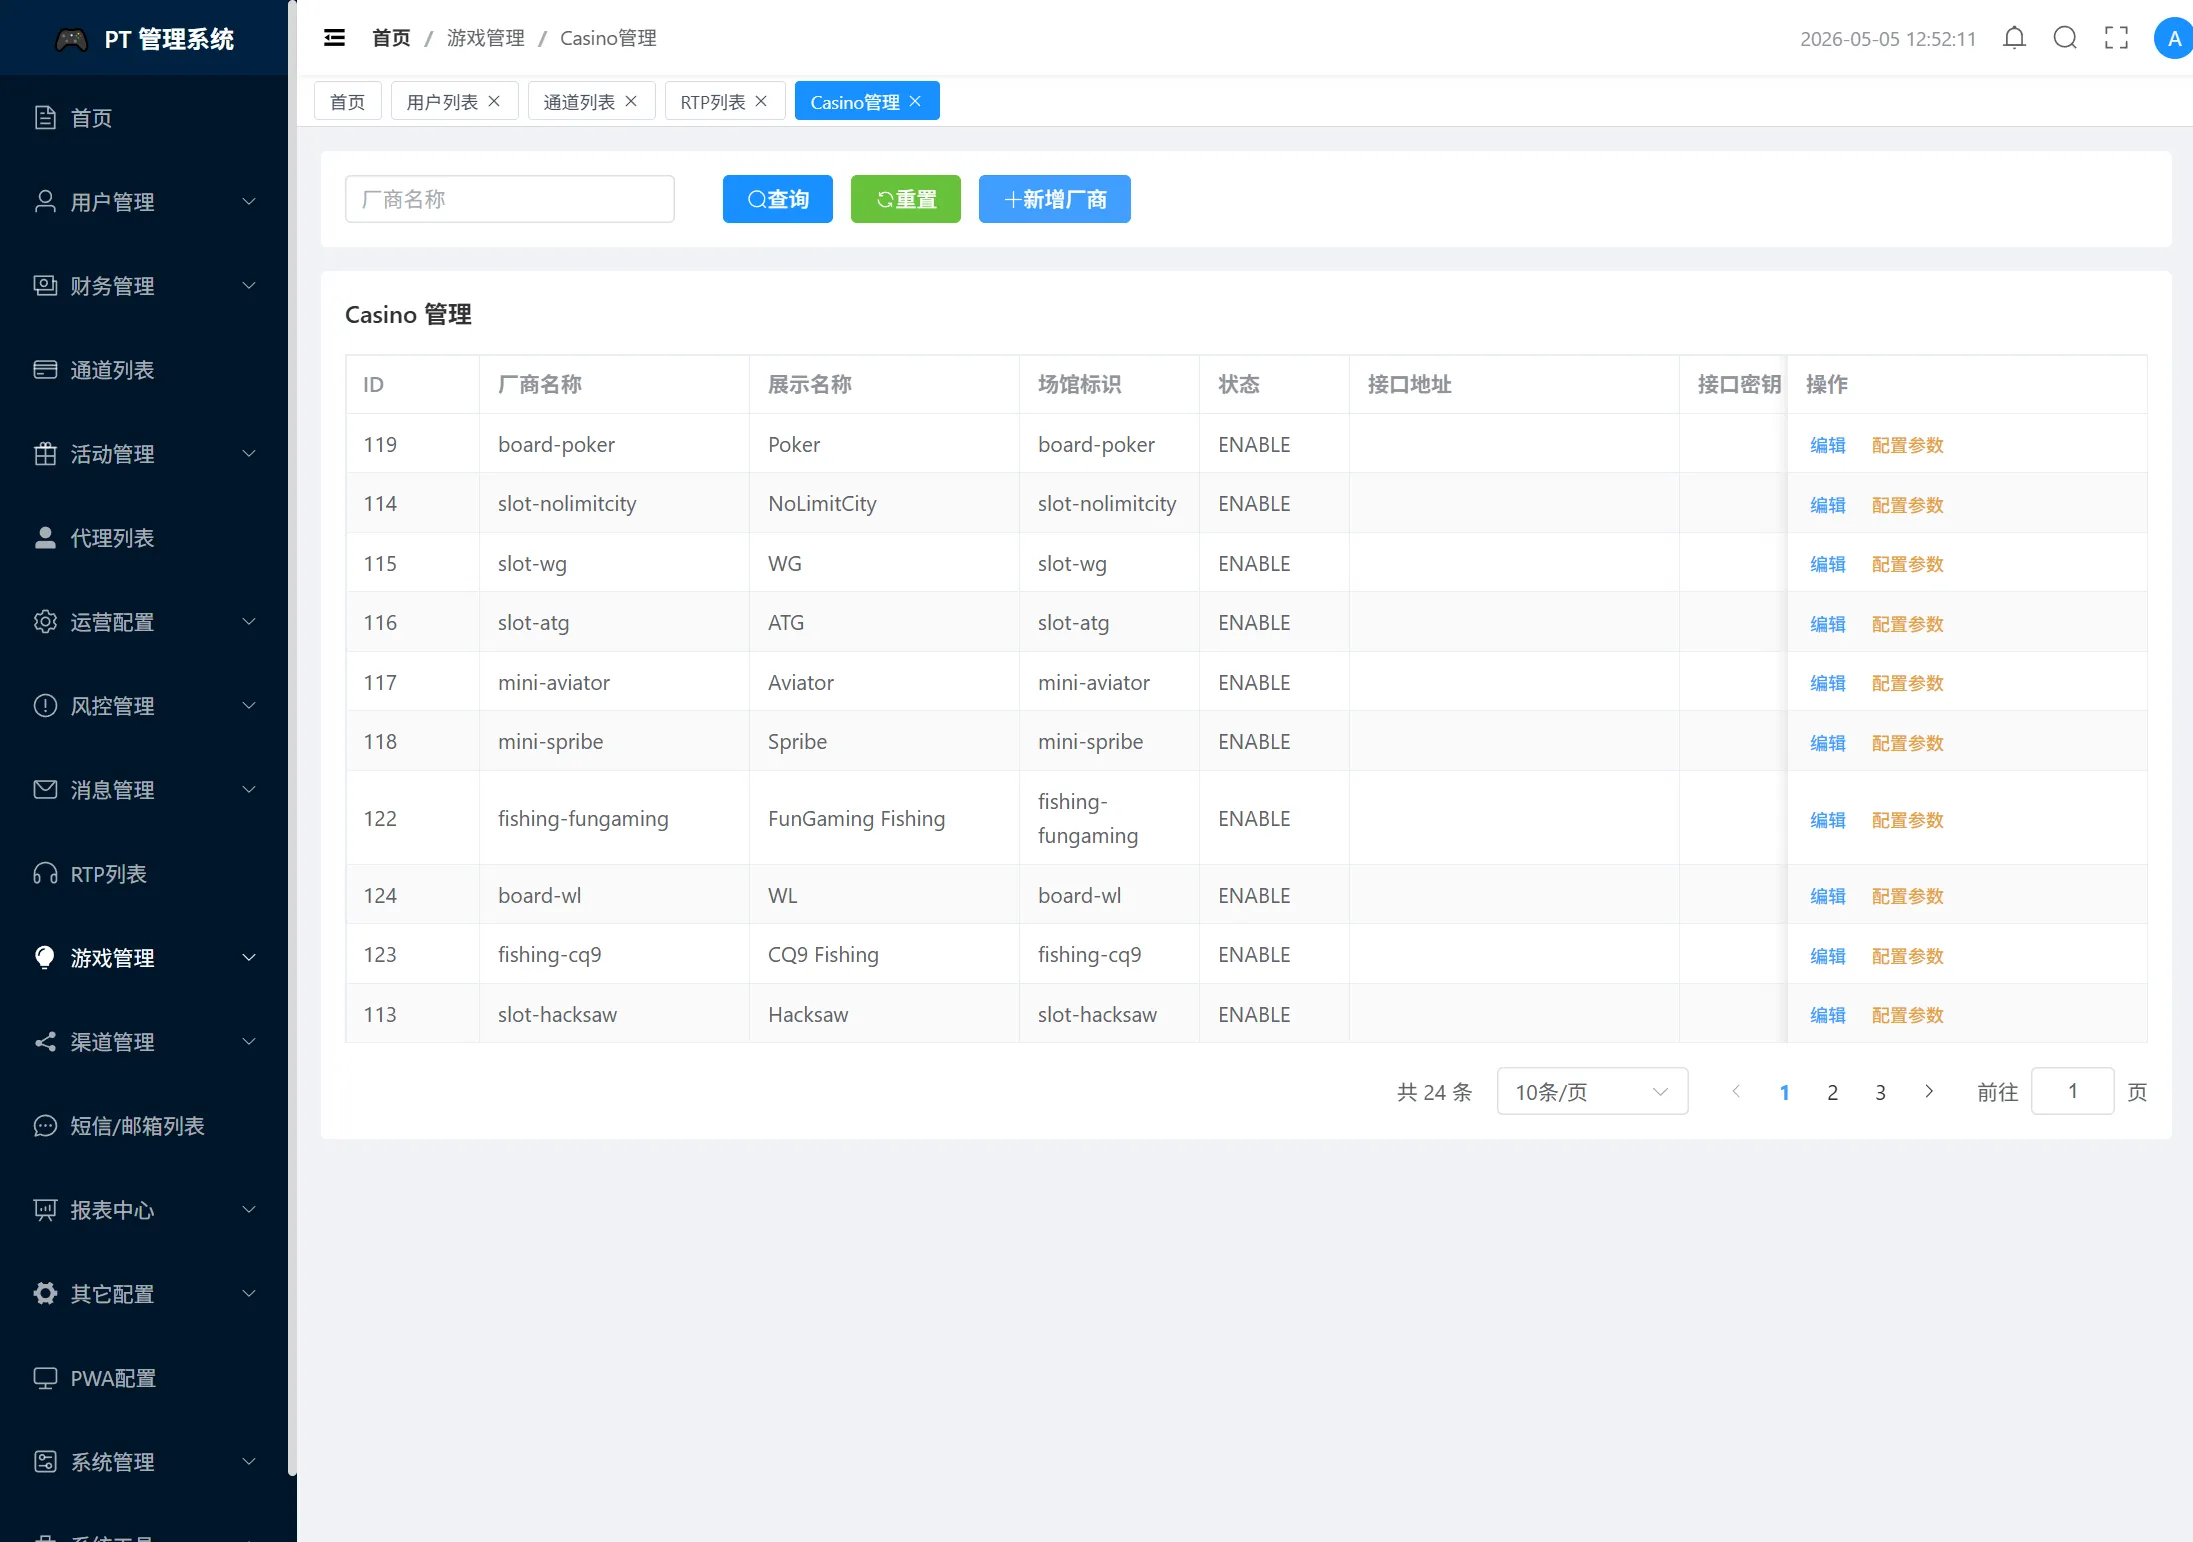
Task: Click the 首页 document icon in sidebar
Action: point(45,117)
